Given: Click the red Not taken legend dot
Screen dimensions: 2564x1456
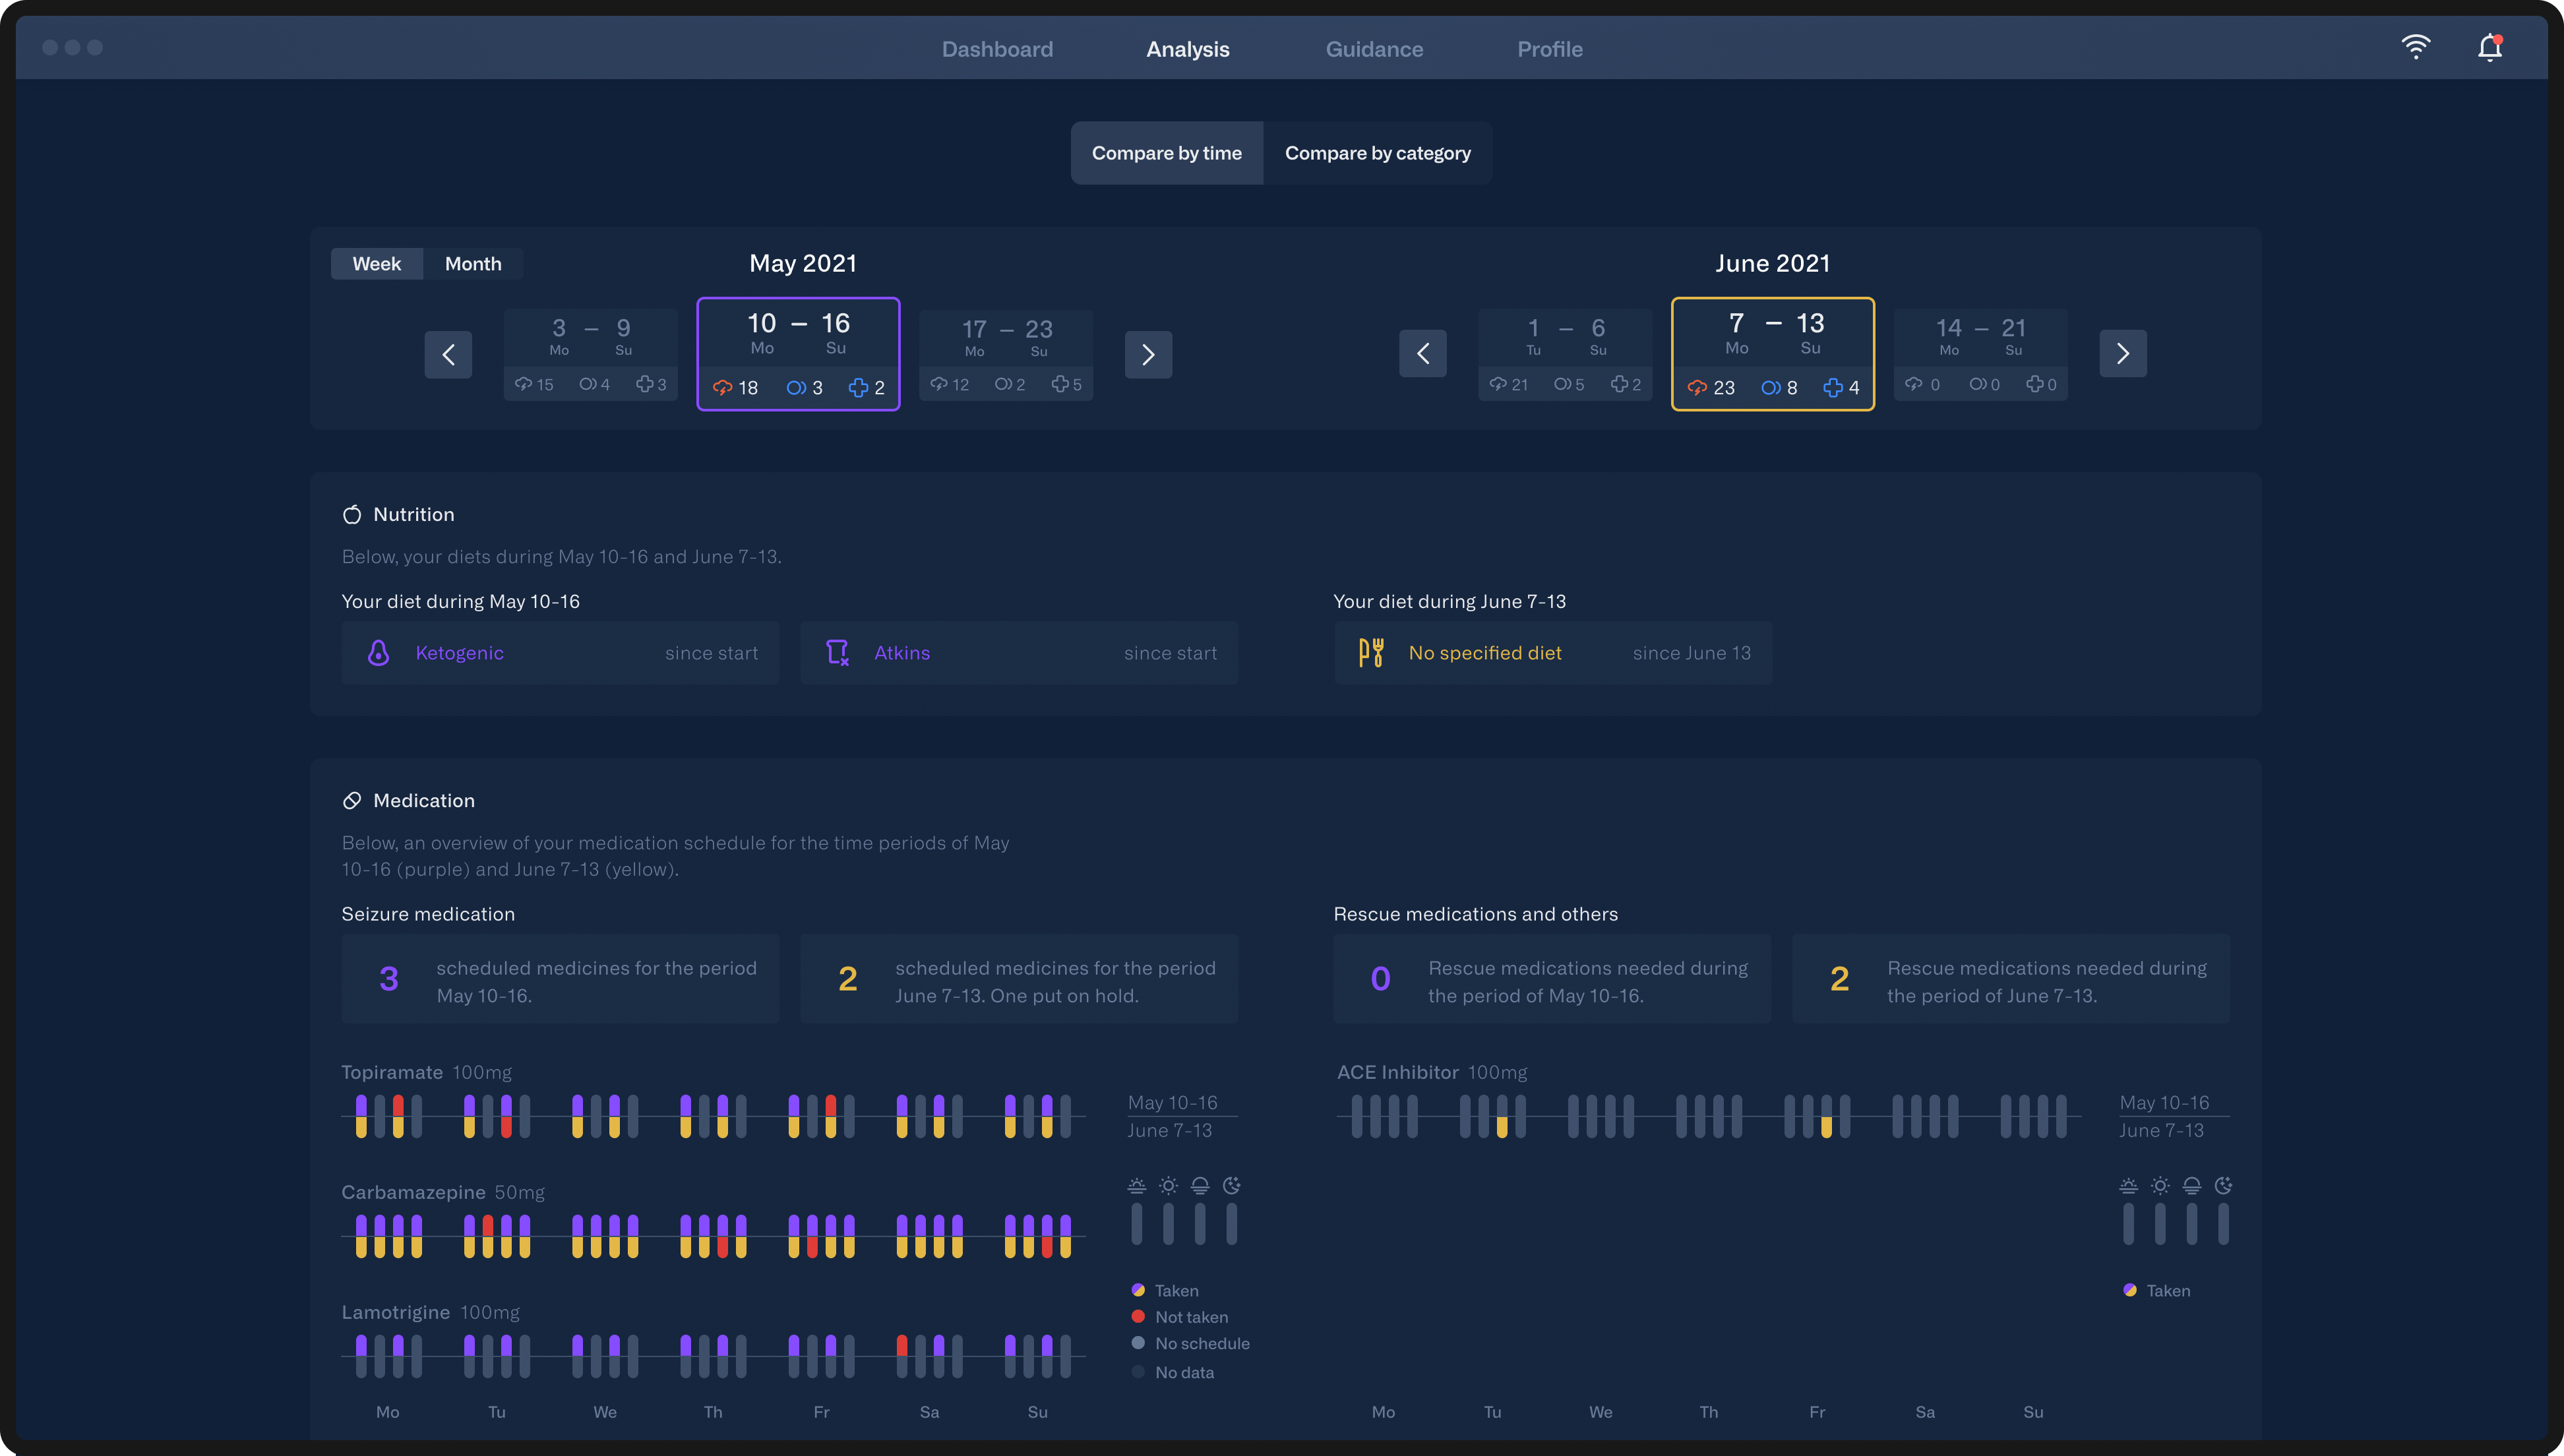Looking at the screenshot, I should pos(1138,1317).
